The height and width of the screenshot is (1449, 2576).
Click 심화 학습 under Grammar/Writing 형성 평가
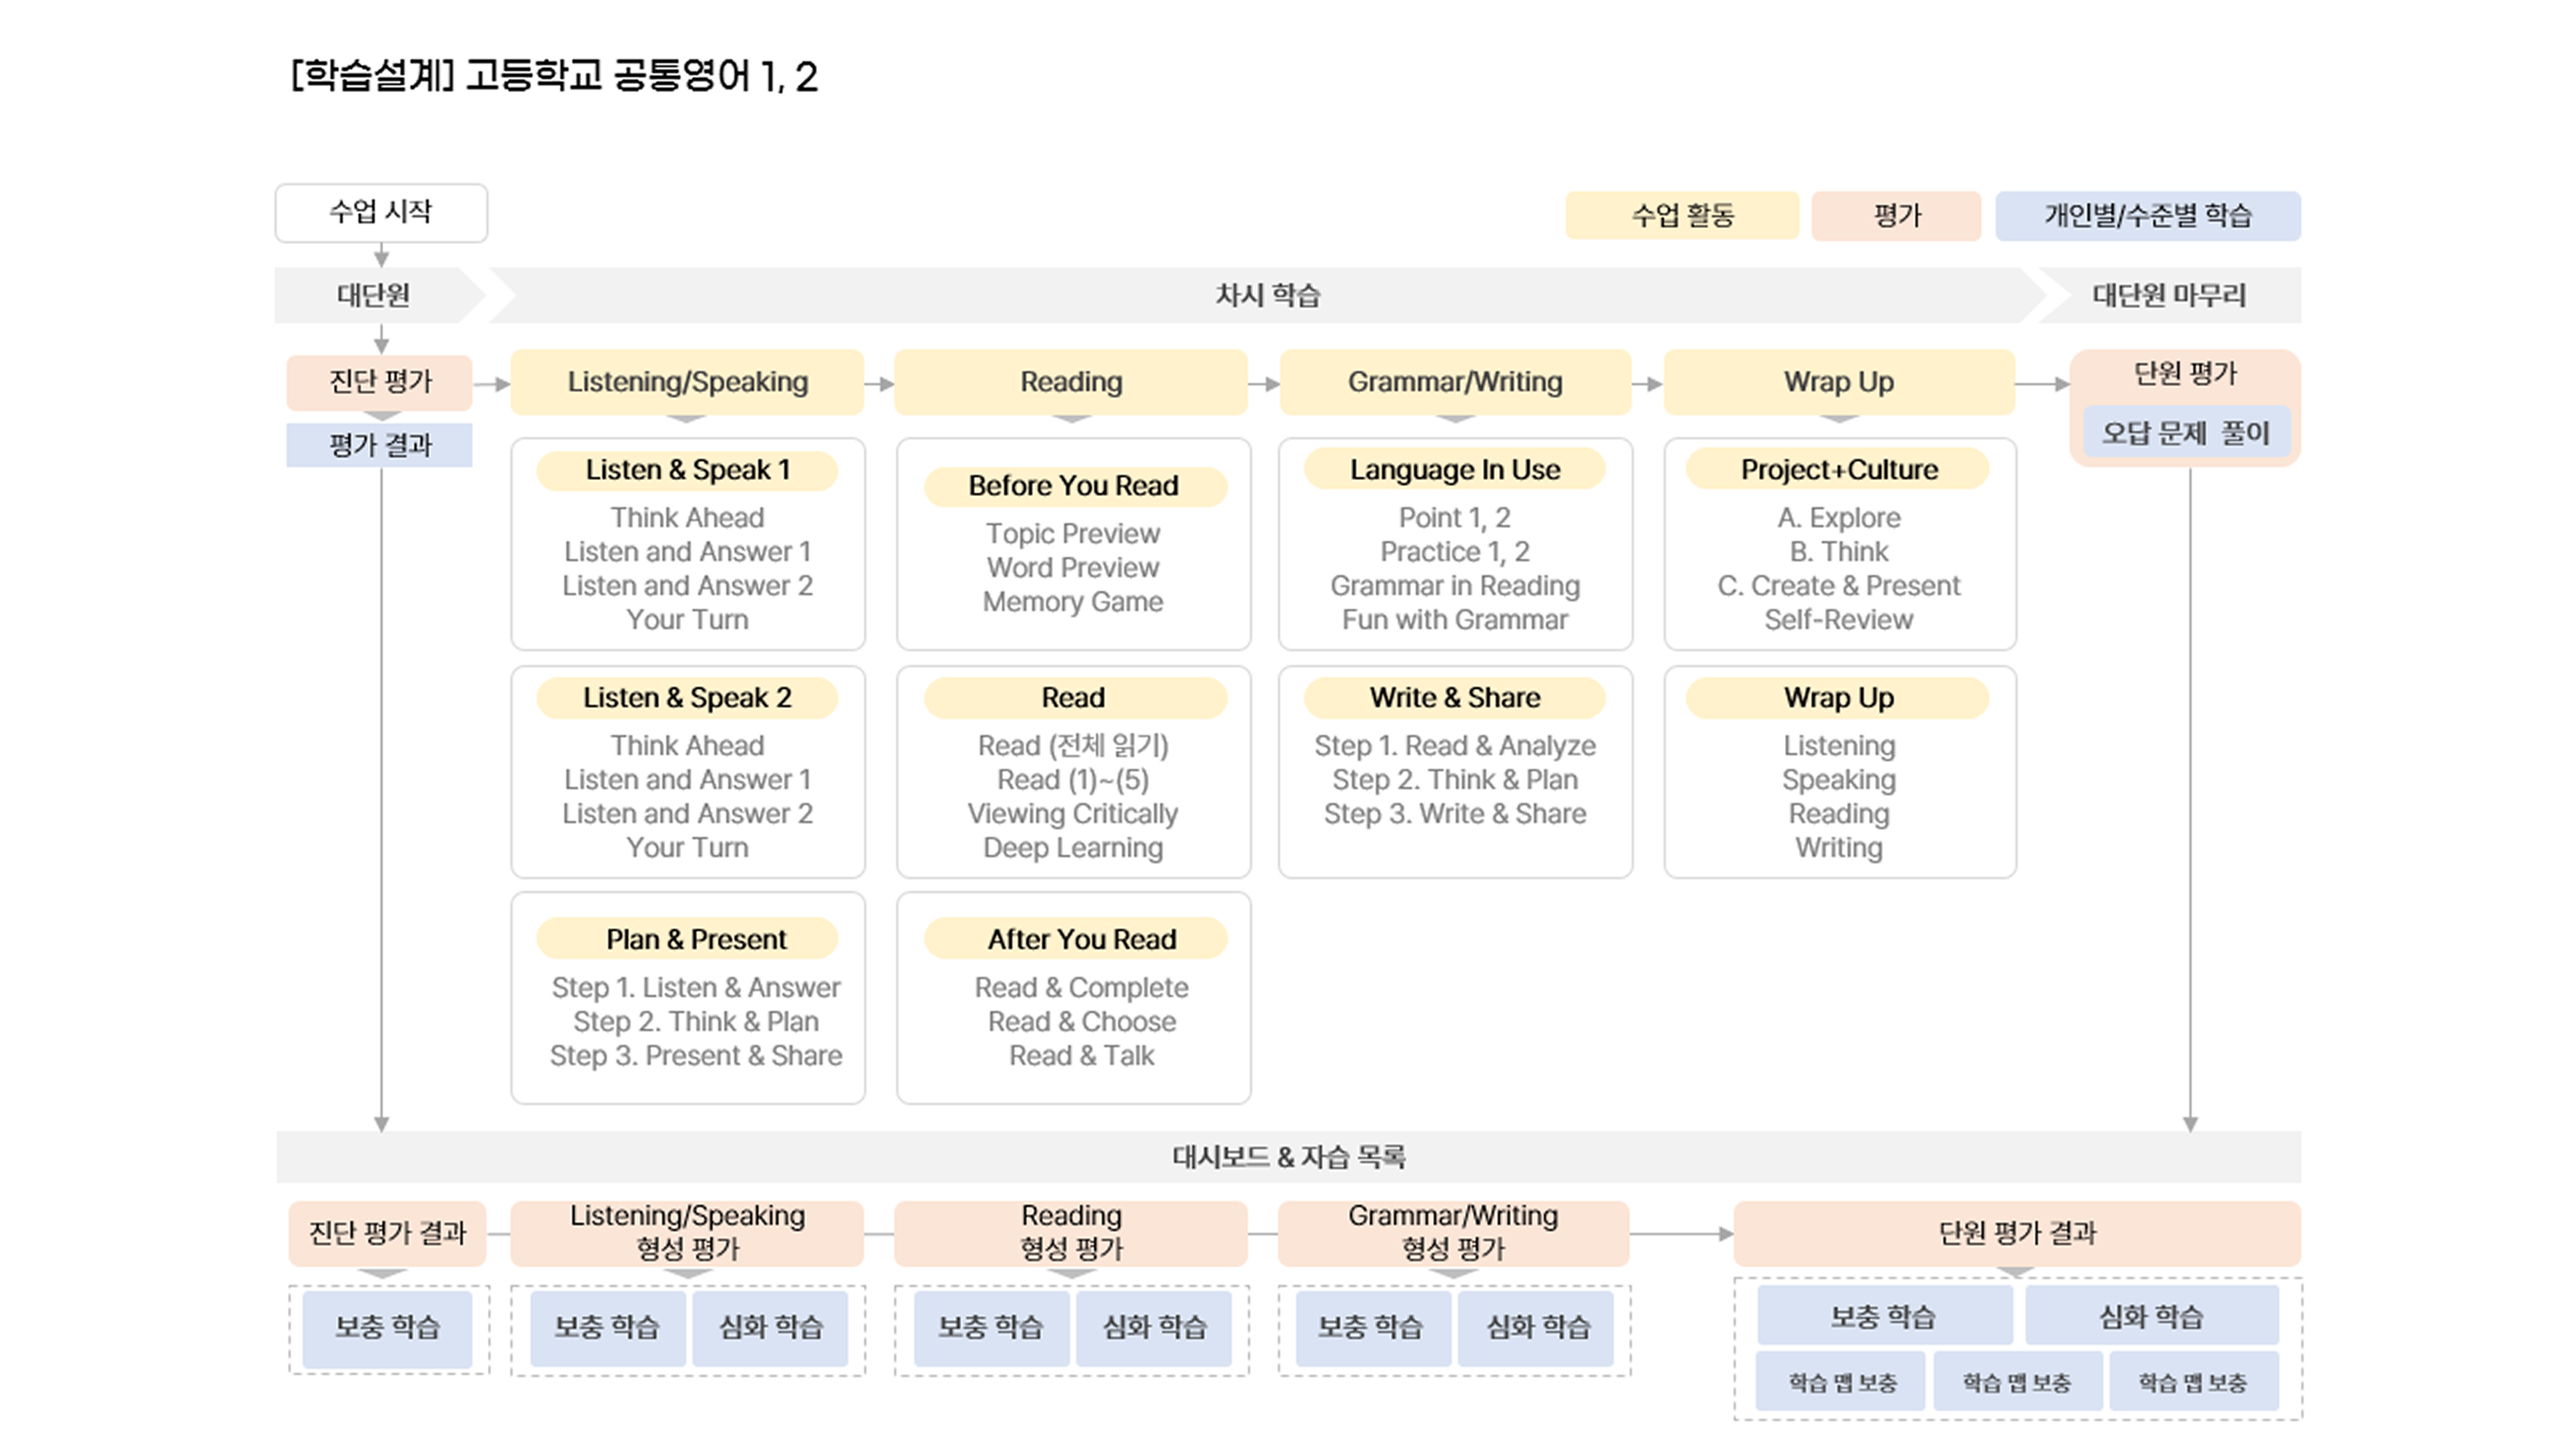point(1537,1328)
